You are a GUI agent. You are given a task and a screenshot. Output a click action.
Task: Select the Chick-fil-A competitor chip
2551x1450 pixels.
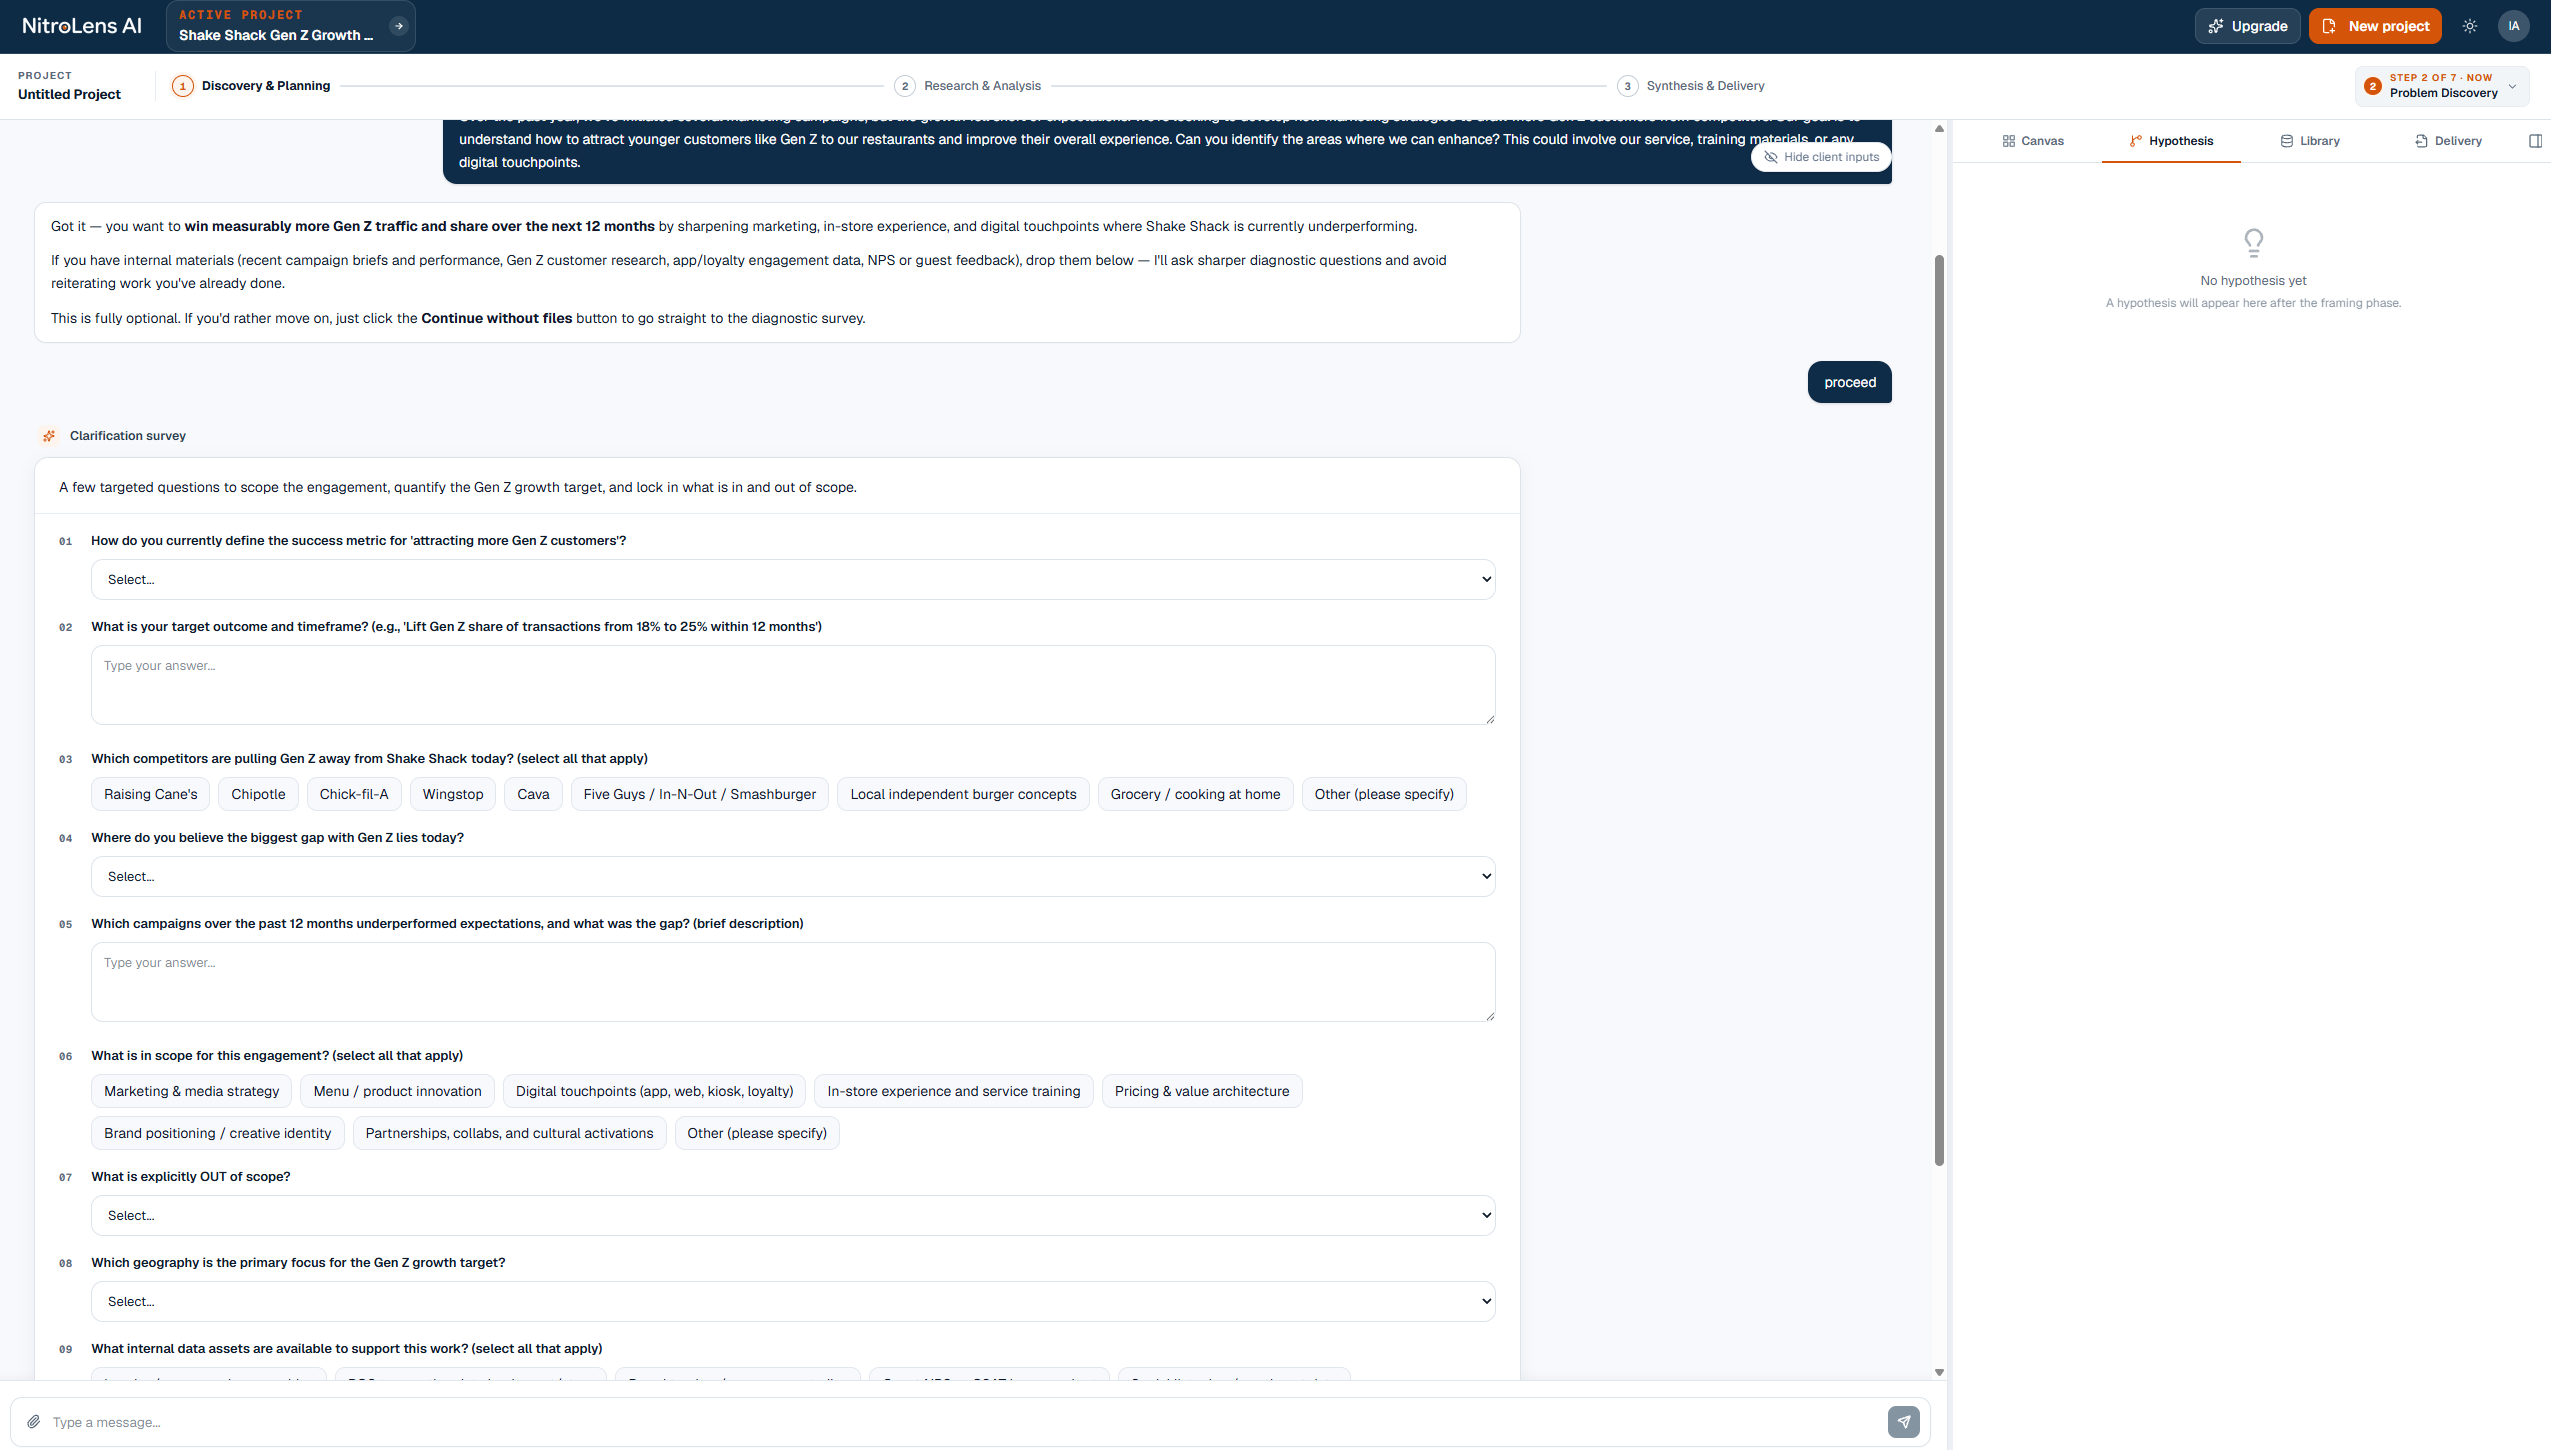(354, 794)
